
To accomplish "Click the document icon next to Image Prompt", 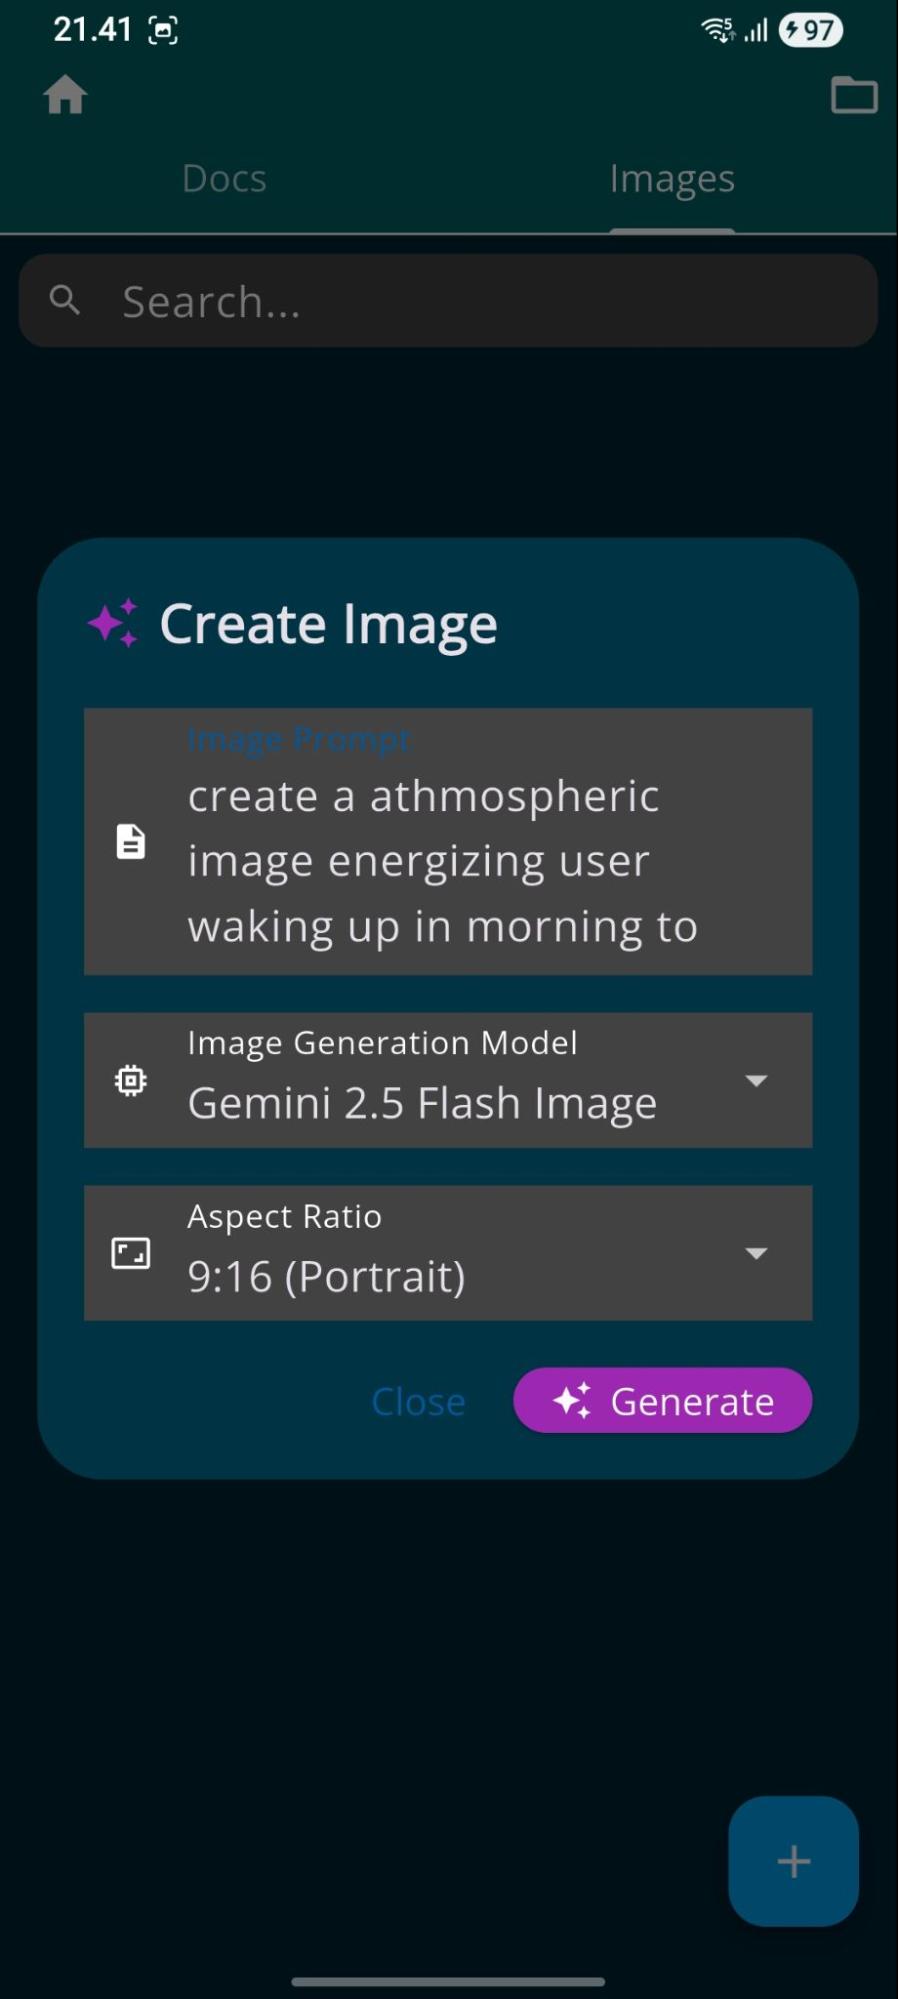I will 131,843.
